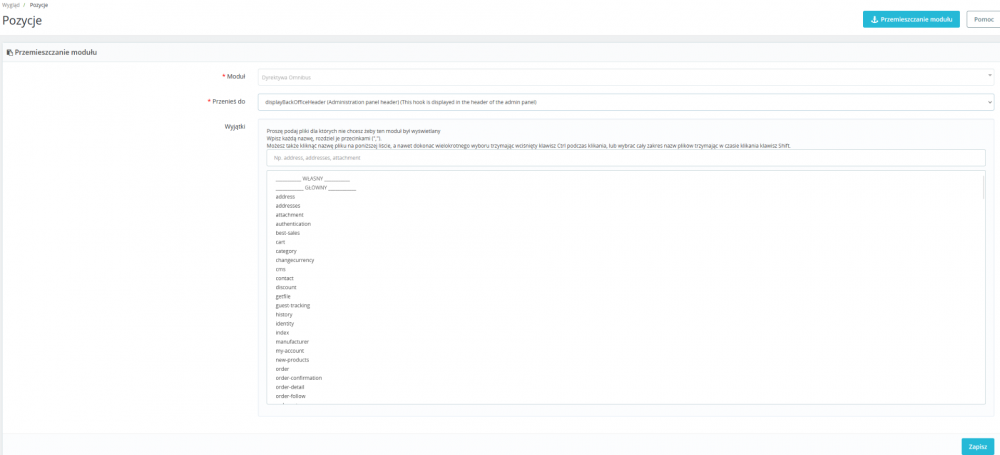Open the Pomoc help button
This screenshot has height=455, width=1000.
[983, 19]
